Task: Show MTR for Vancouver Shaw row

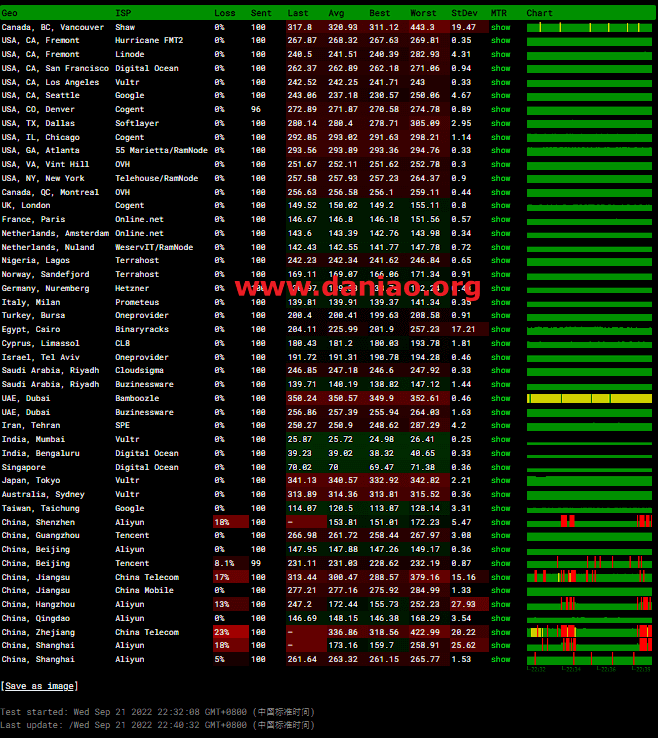Action: [500, 27]
